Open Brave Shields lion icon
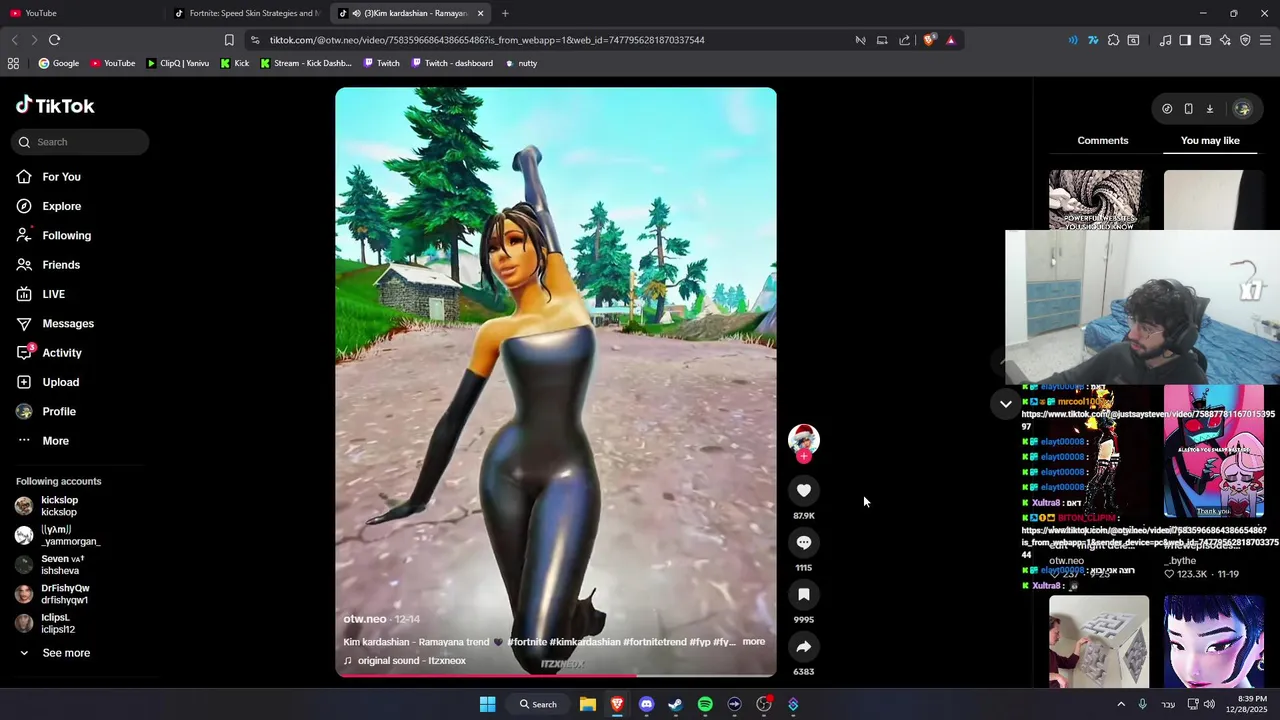The image size is (1280, 720). click(930, 40)
